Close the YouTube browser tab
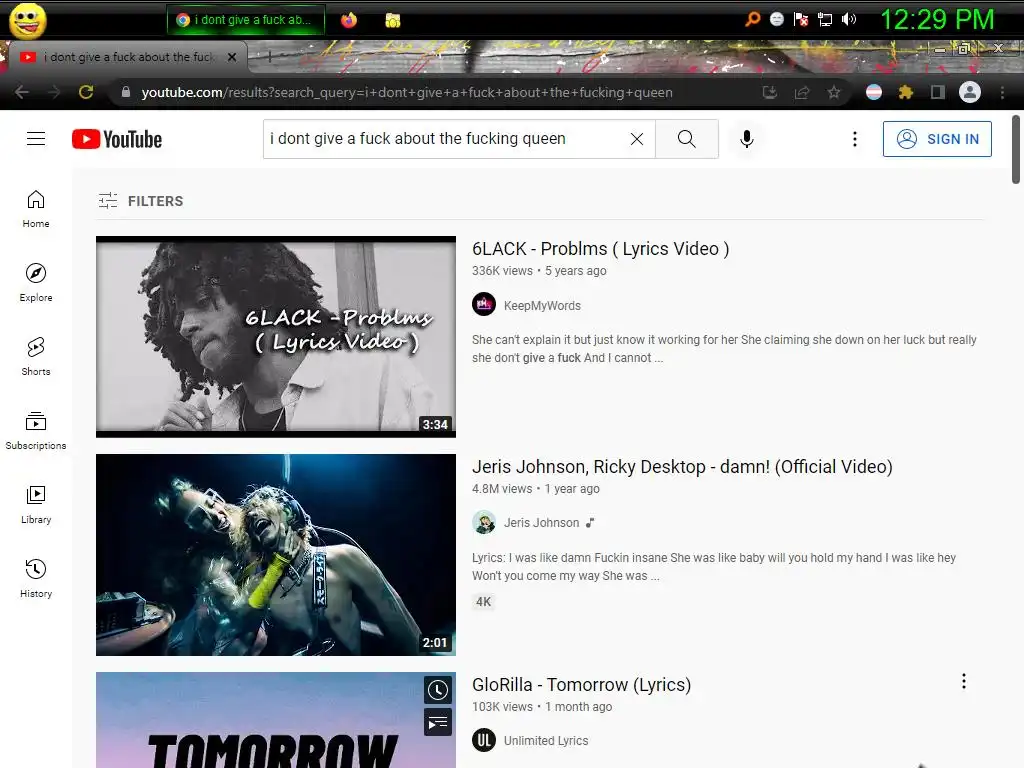 click(x=232, y=57)
